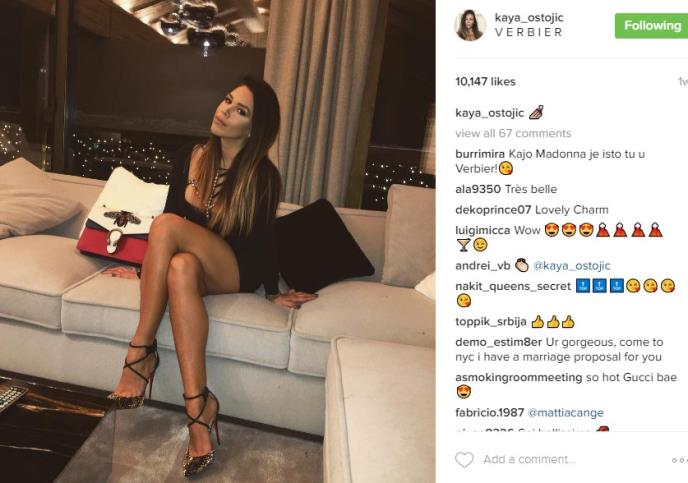
Task: Open the three-dot more options icon
Action: pyautogui.click(x=680, y=460)
